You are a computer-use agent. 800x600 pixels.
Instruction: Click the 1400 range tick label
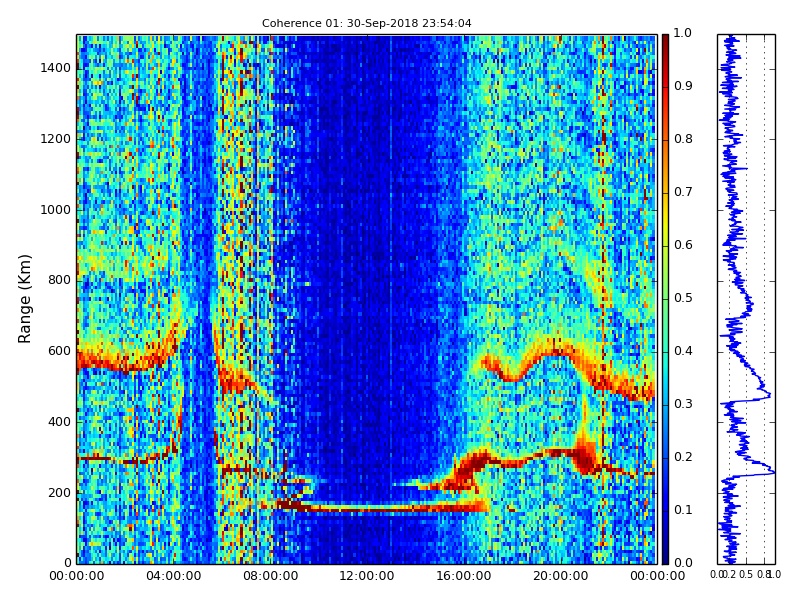pos(56,68)
